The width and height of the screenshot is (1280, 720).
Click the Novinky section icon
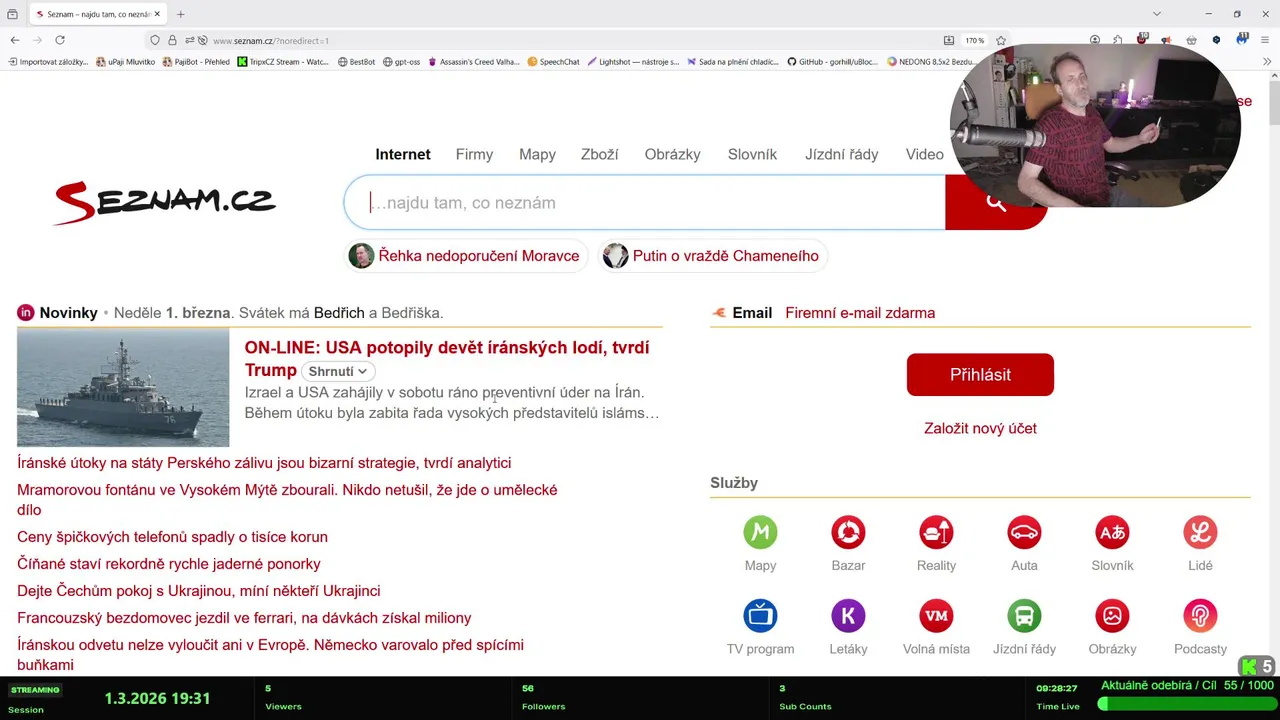coord(25,313)
